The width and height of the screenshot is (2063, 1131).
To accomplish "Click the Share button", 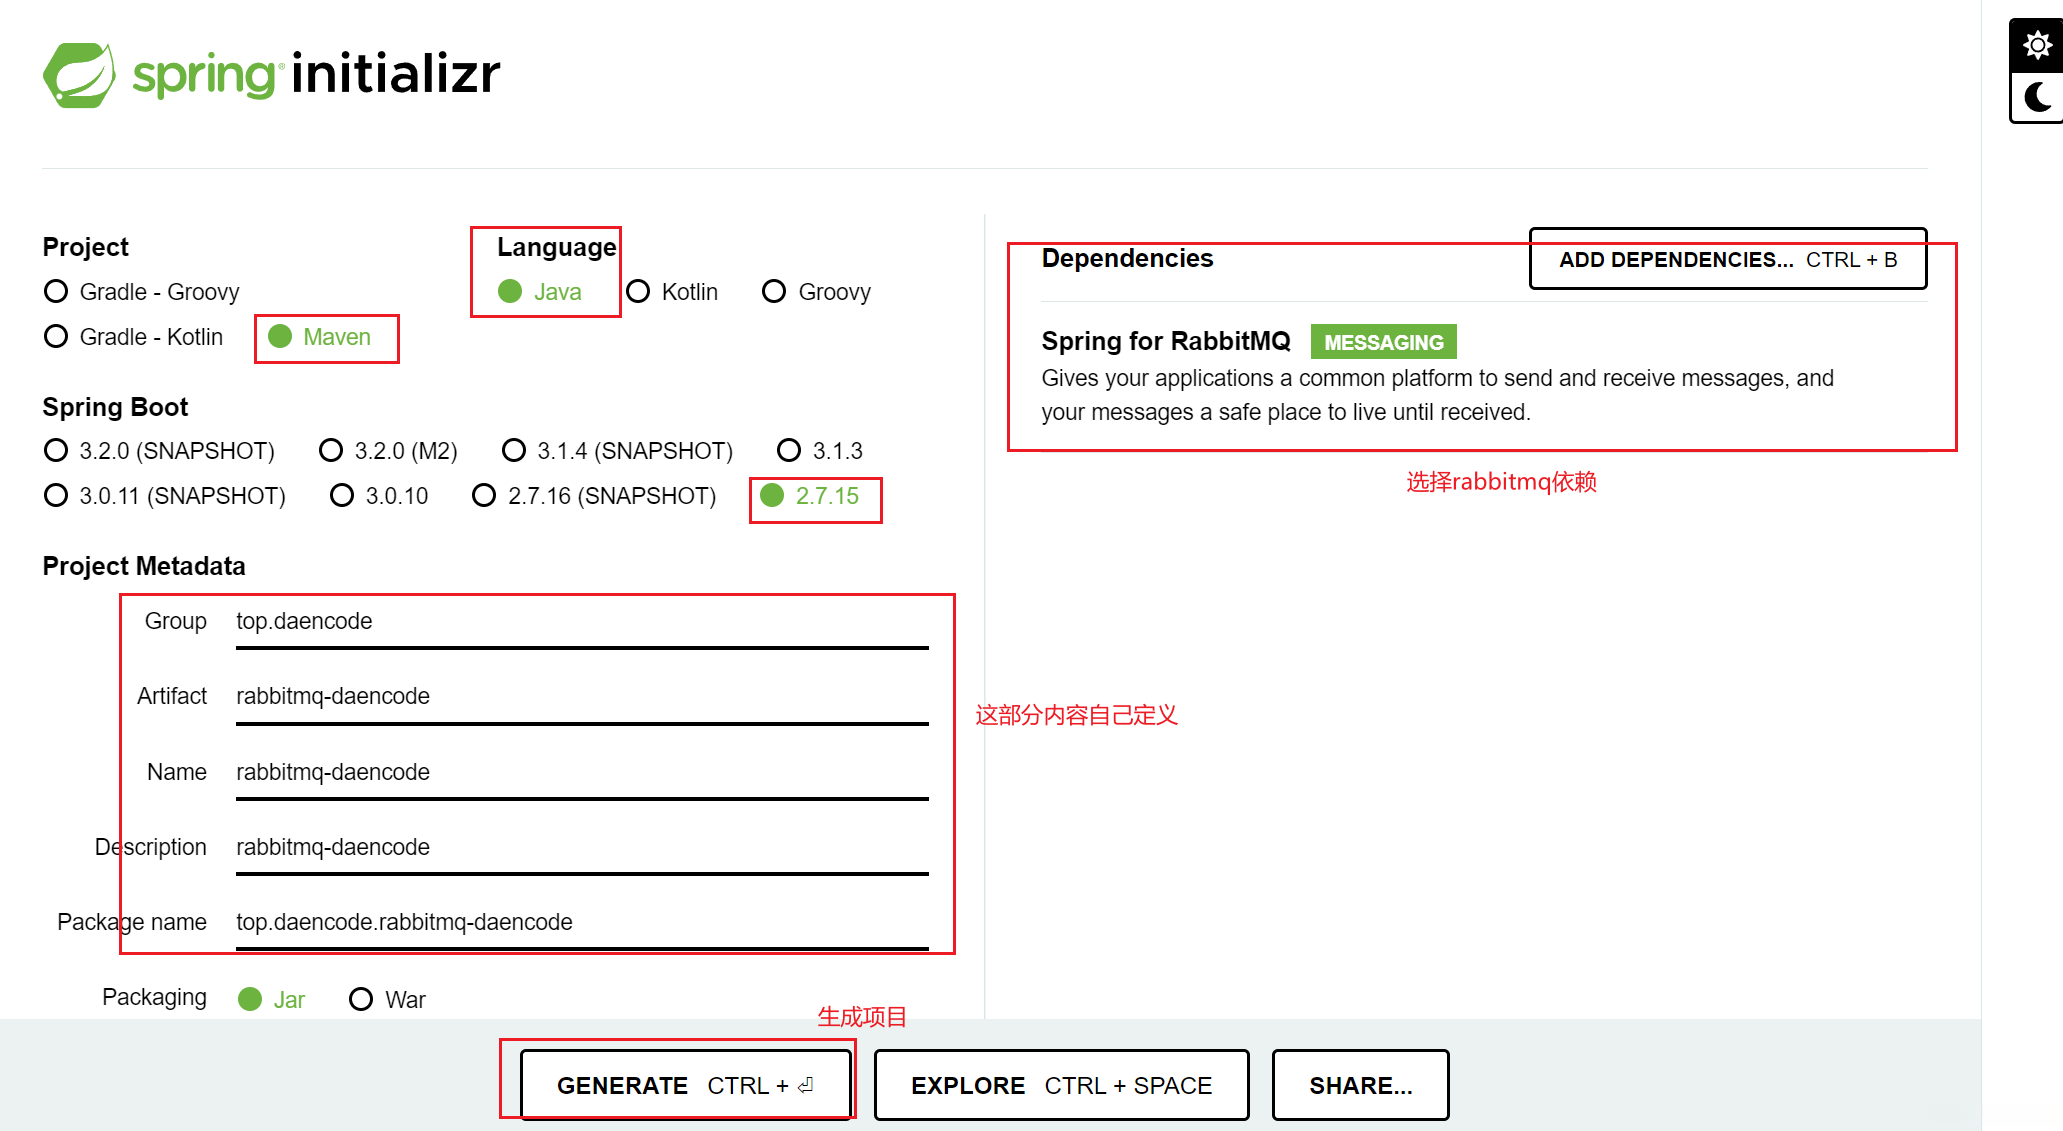I will [1360, 1085].
